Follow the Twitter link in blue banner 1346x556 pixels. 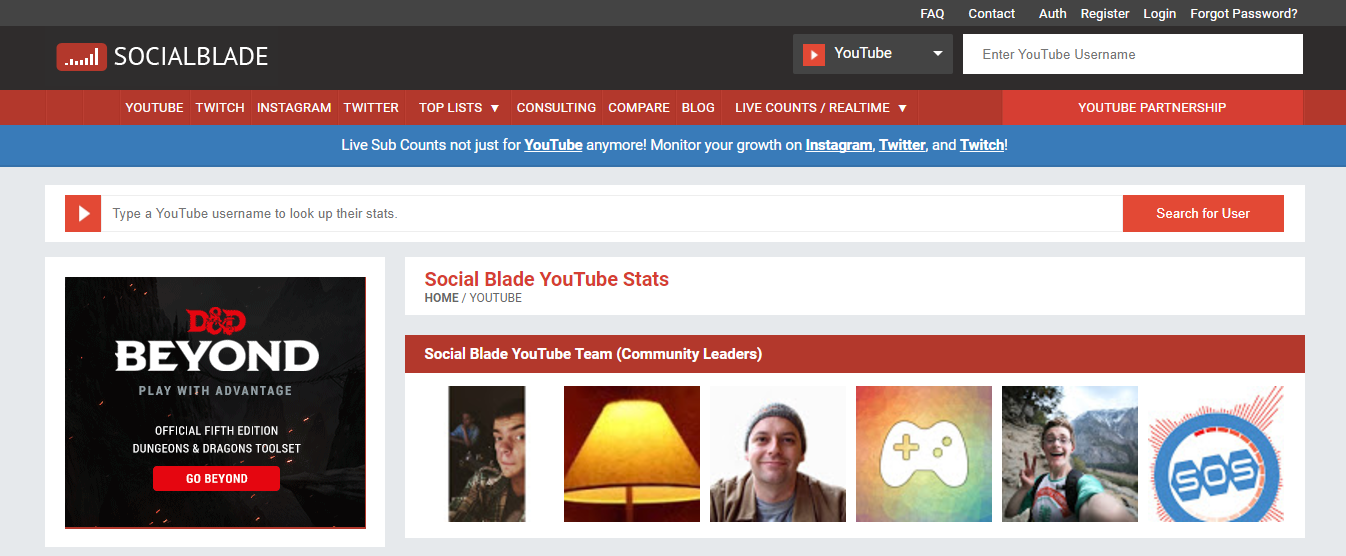click(902, 145)
